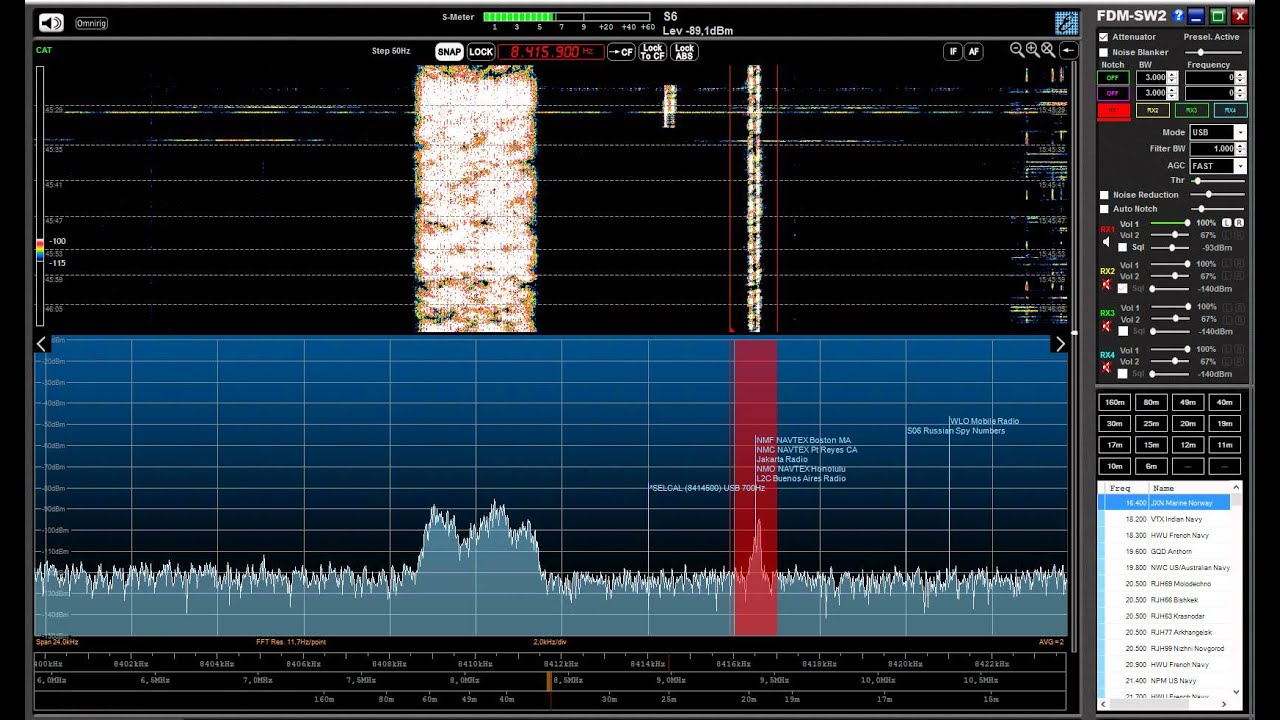Select the 49m band button
1280x720 pixels.
(x=1188, y=402)
